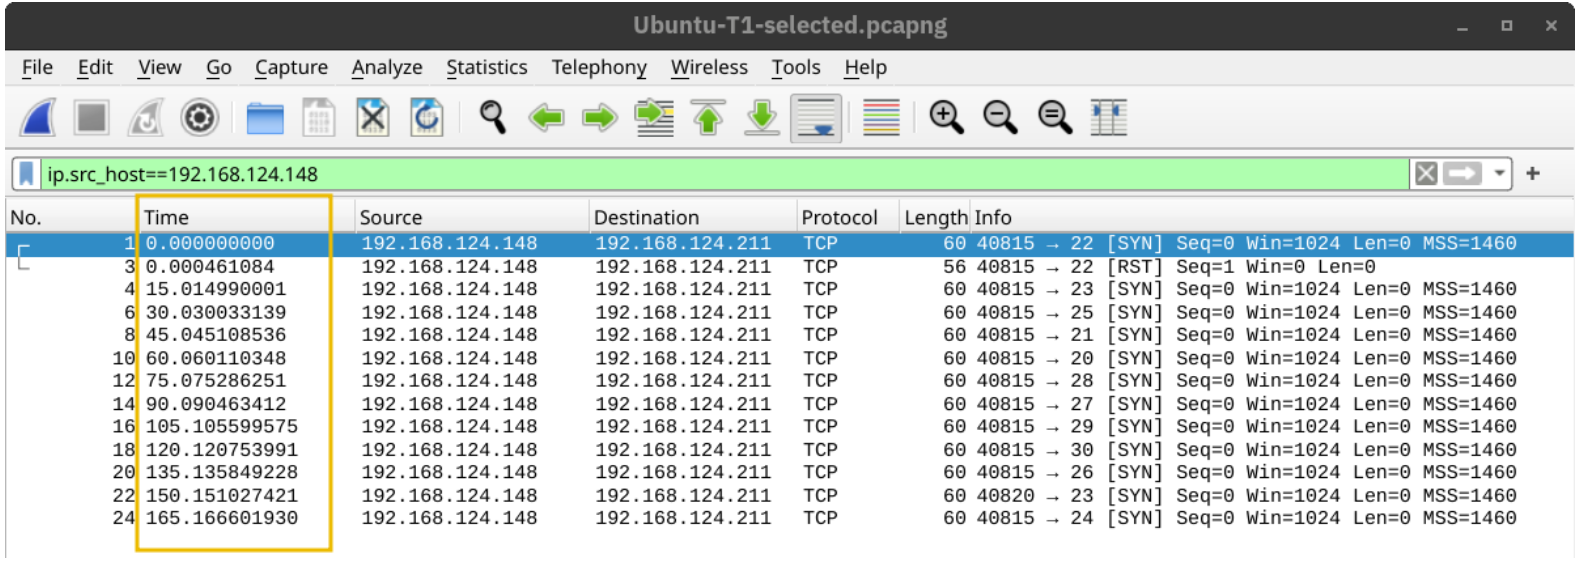
Task: Click inside the display filter field
Action: click(x=725, y=174)
